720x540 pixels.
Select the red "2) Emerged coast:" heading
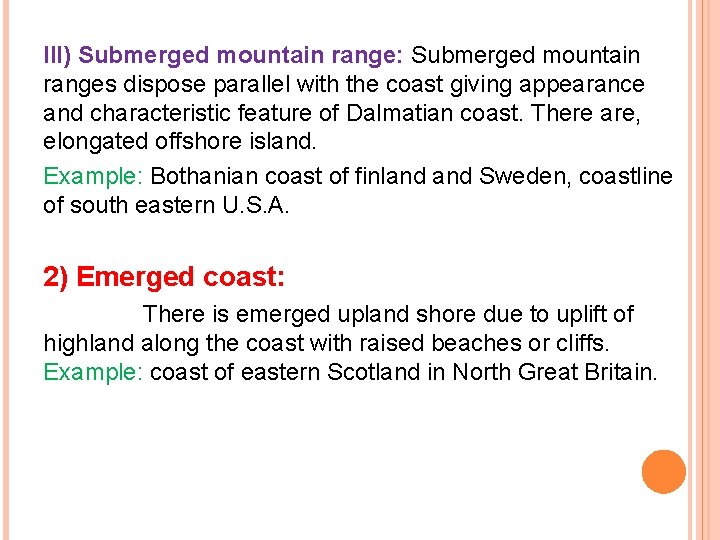click(164, 275)
